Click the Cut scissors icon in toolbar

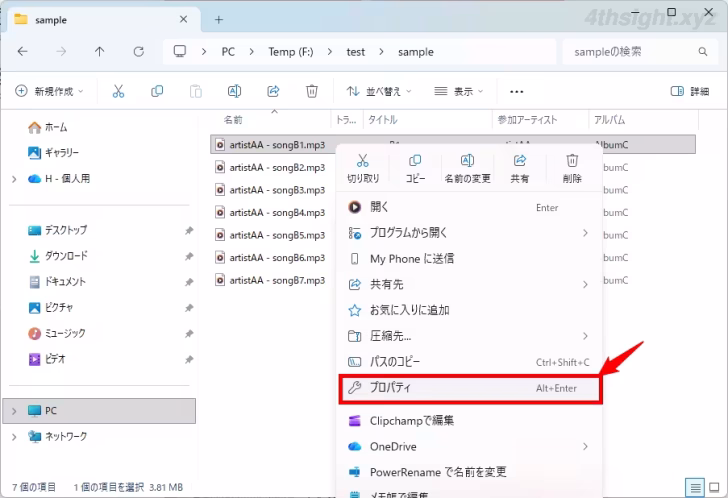coord(118,91)
